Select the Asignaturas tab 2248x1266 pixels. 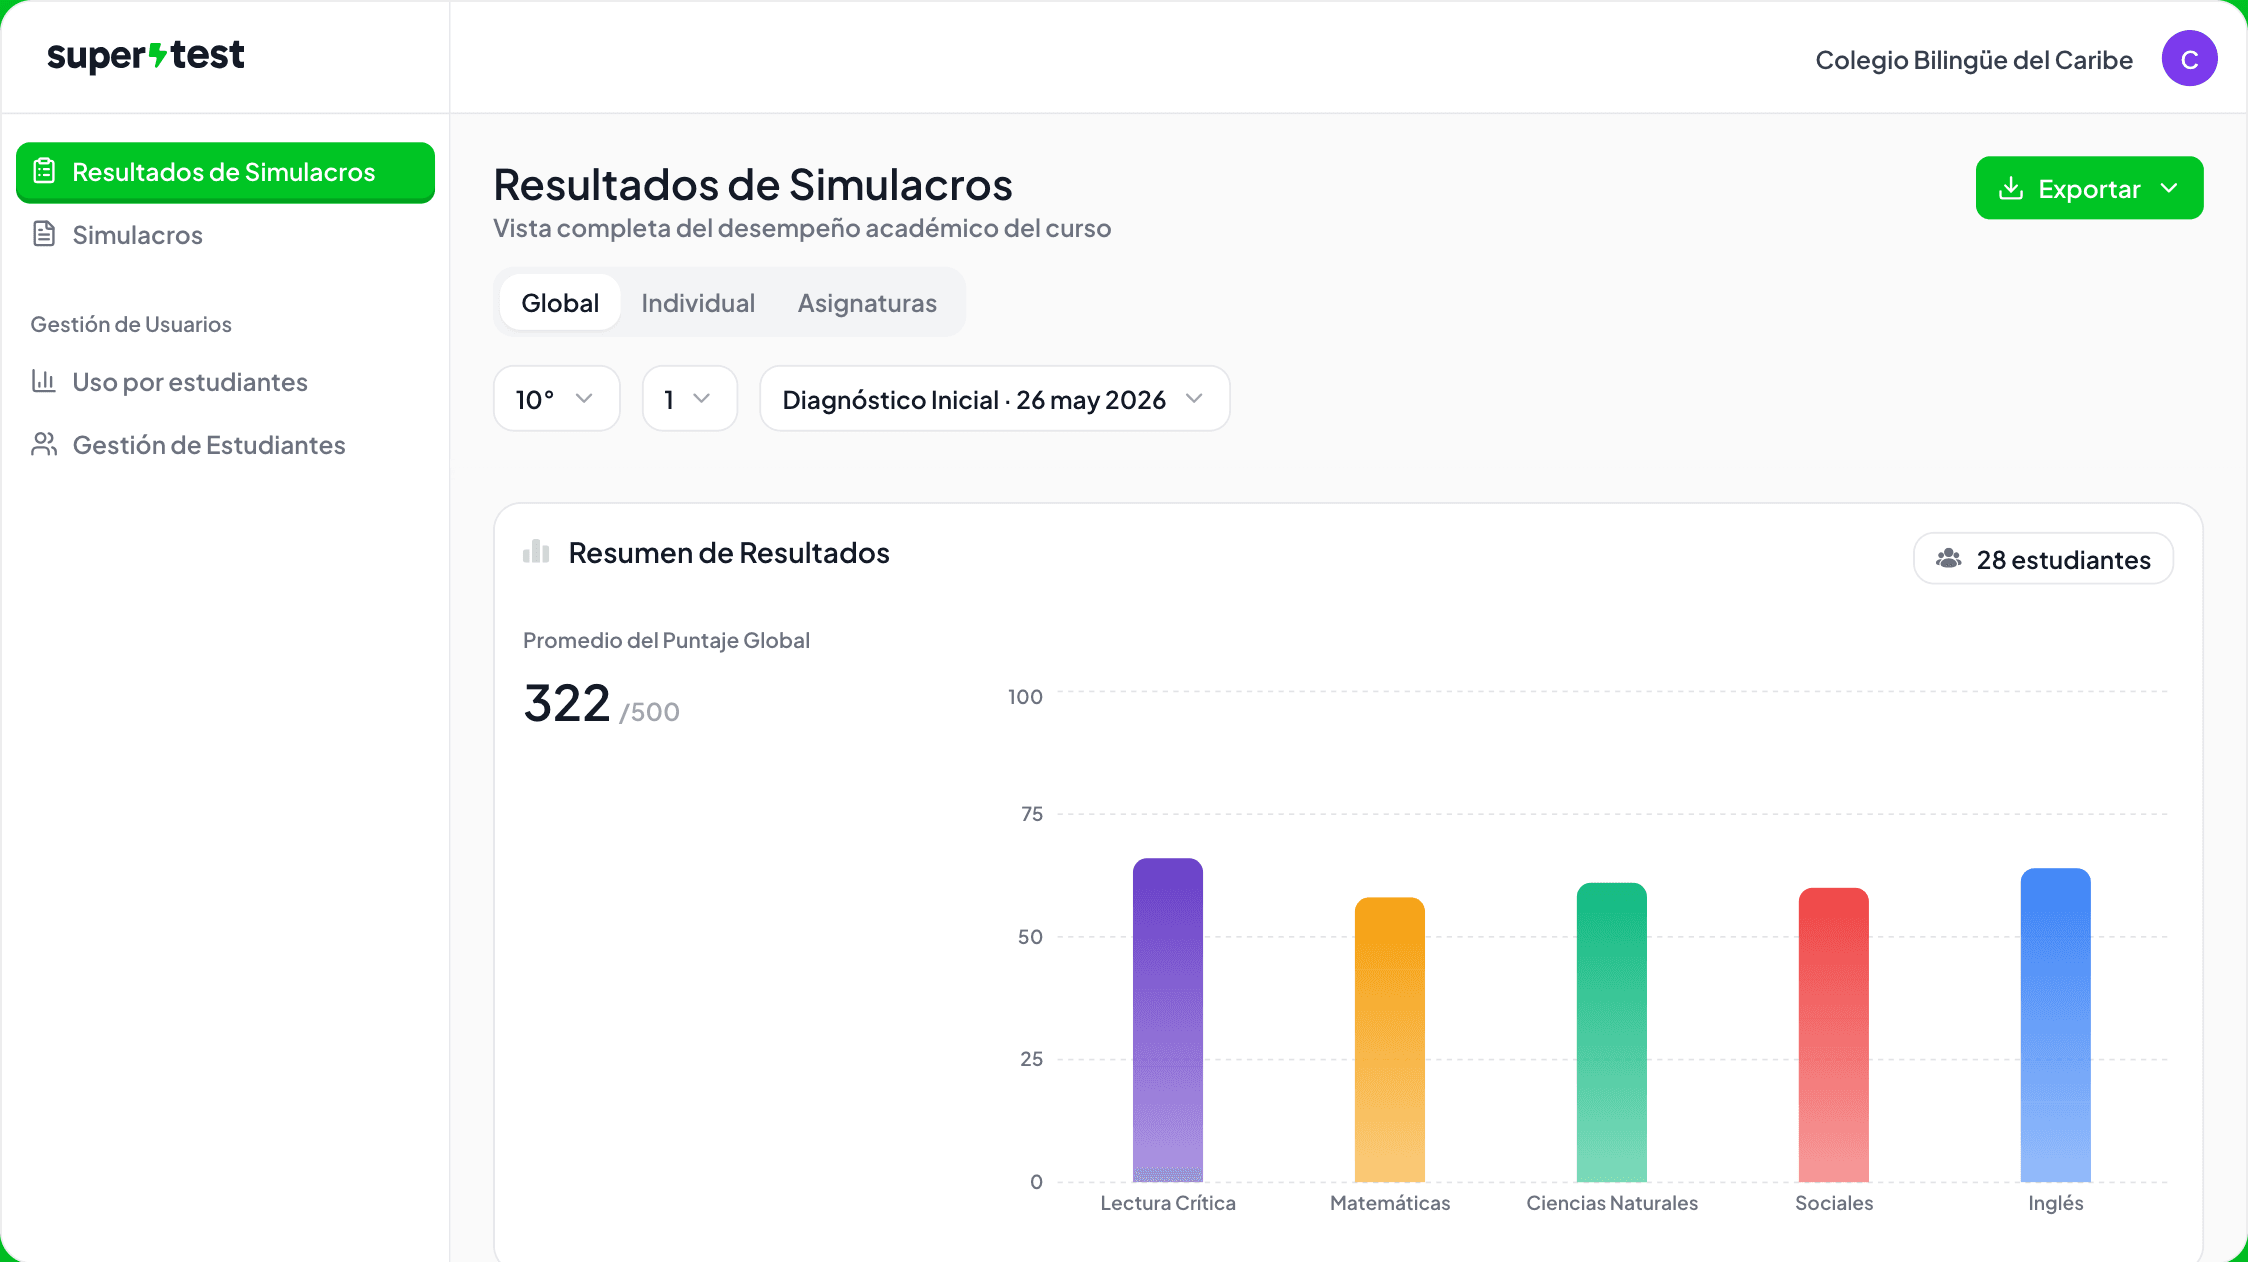pyautogui.click(x=867, y=302)
